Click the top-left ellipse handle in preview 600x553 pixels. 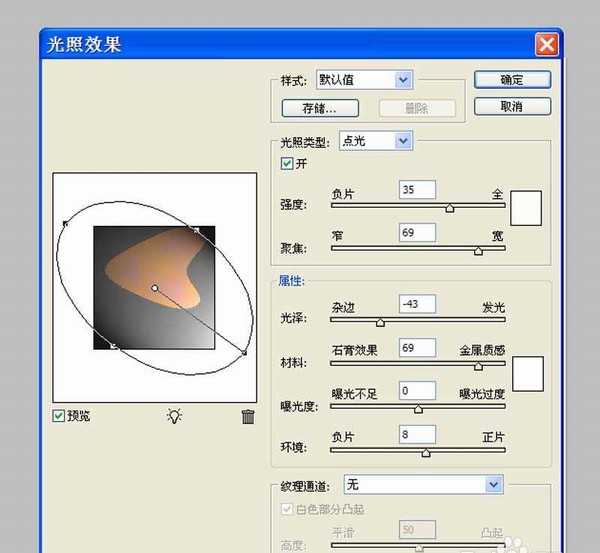[65, 223]
